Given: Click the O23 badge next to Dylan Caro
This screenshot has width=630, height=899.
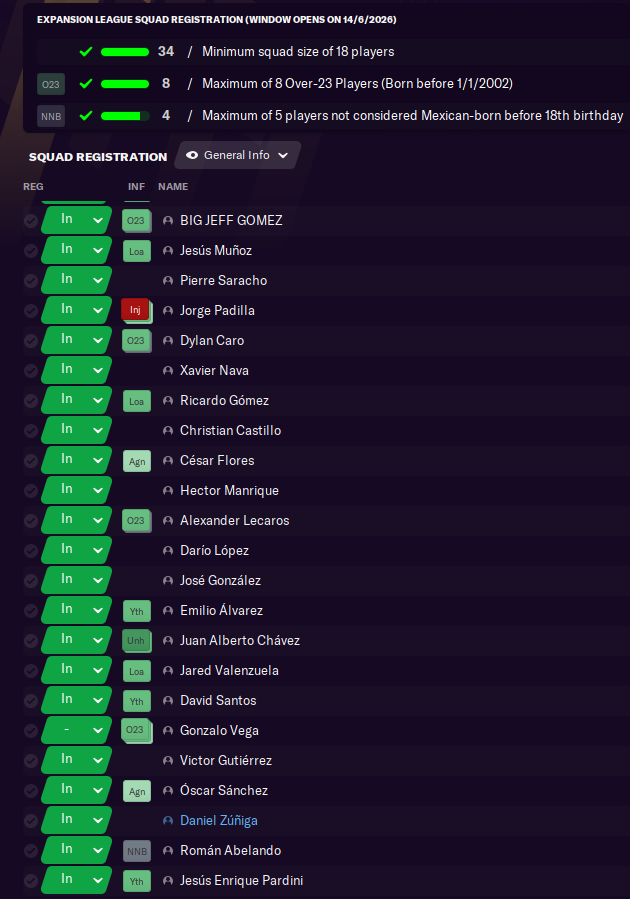Looking at the screenshot, I should click(135, 340).
